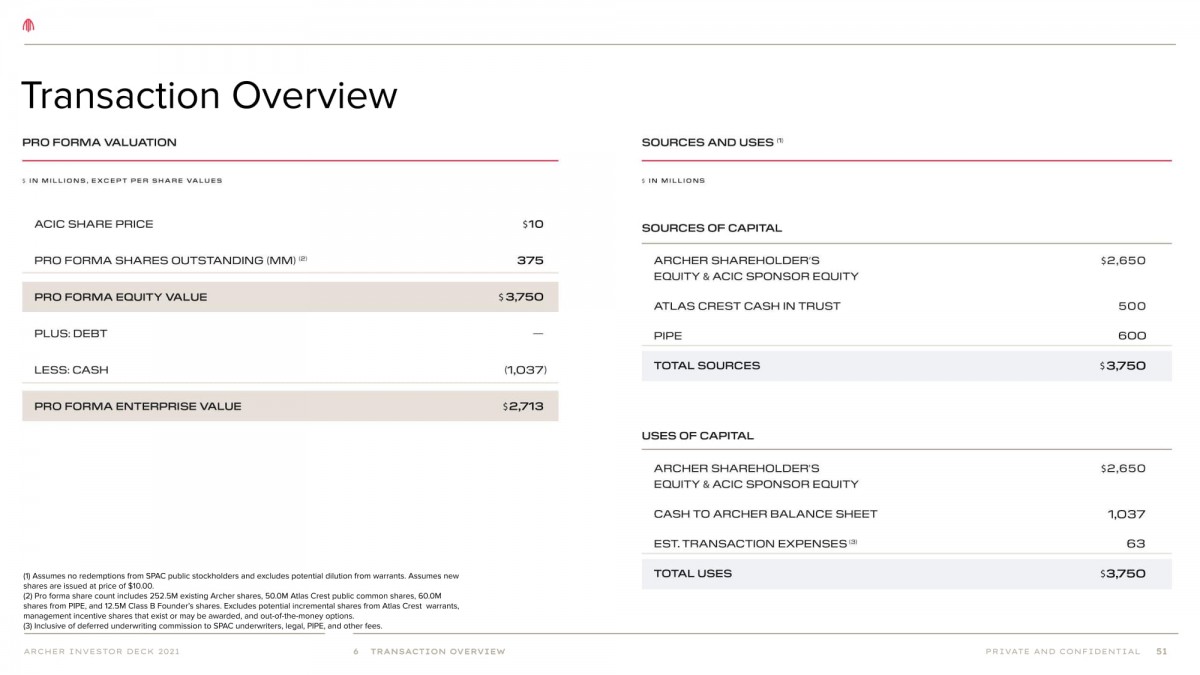Select the Pro Forma Enterprise Value row
1200x675 pixels.
(289, 406)
